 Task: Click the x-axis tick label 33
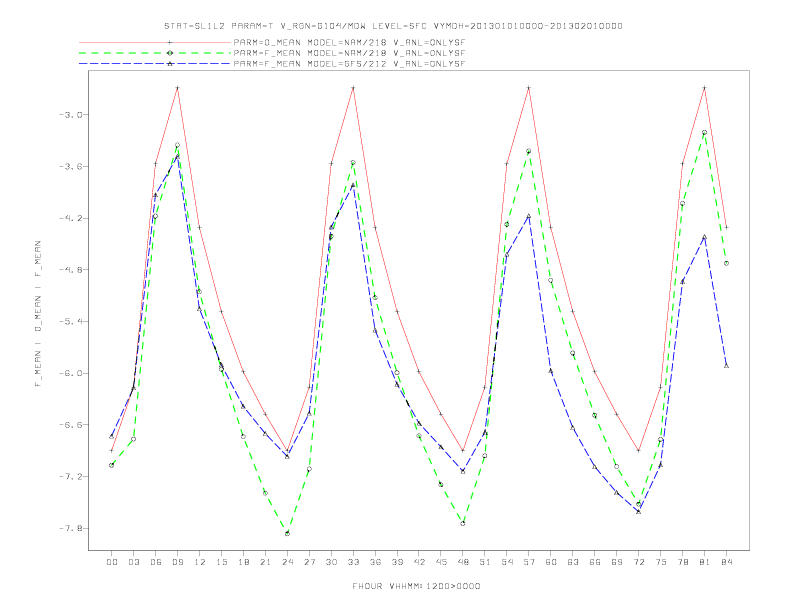(353, 562)
